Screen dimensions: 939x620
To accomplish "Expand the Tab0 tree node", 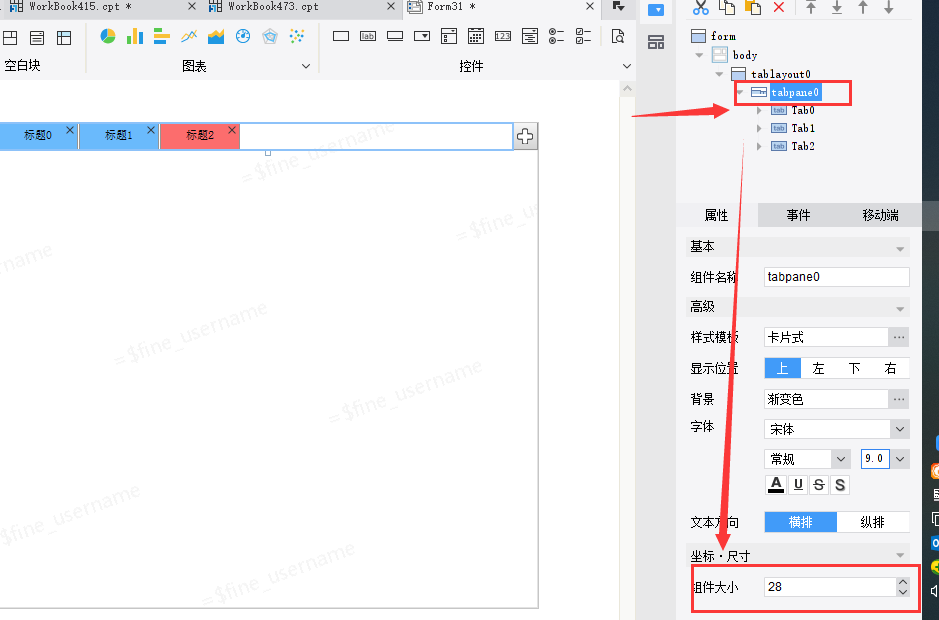I will 759,110.
